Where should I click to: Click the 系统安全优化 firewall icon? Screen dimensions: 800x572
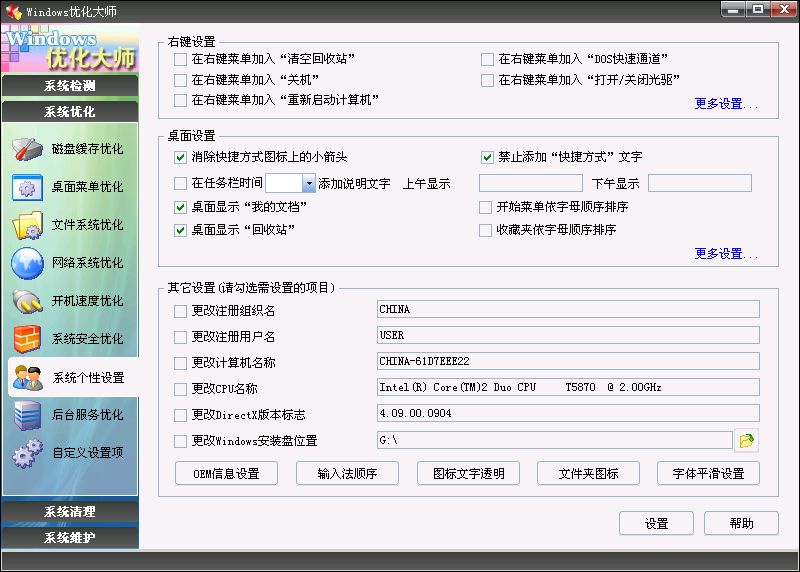(27, 339)
